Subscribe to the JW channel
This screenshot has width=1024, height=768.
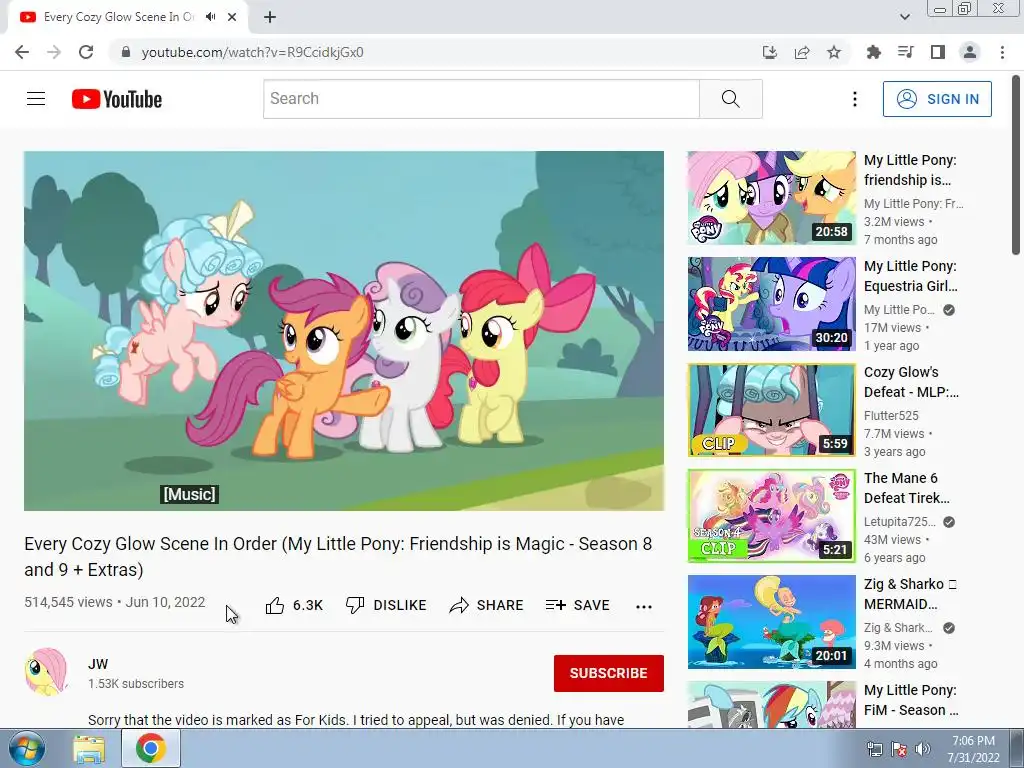pos(609,673)
